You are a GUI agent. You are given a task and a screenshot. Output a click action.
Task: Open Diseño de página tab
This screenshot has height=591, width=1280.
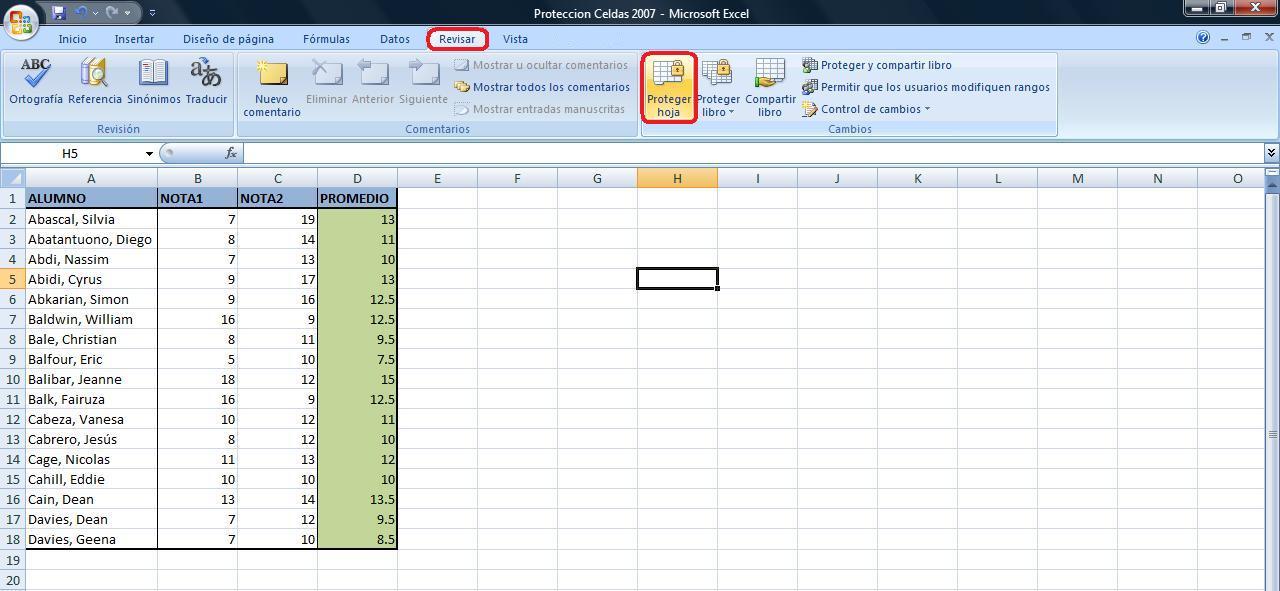click(x=228, y=39)
